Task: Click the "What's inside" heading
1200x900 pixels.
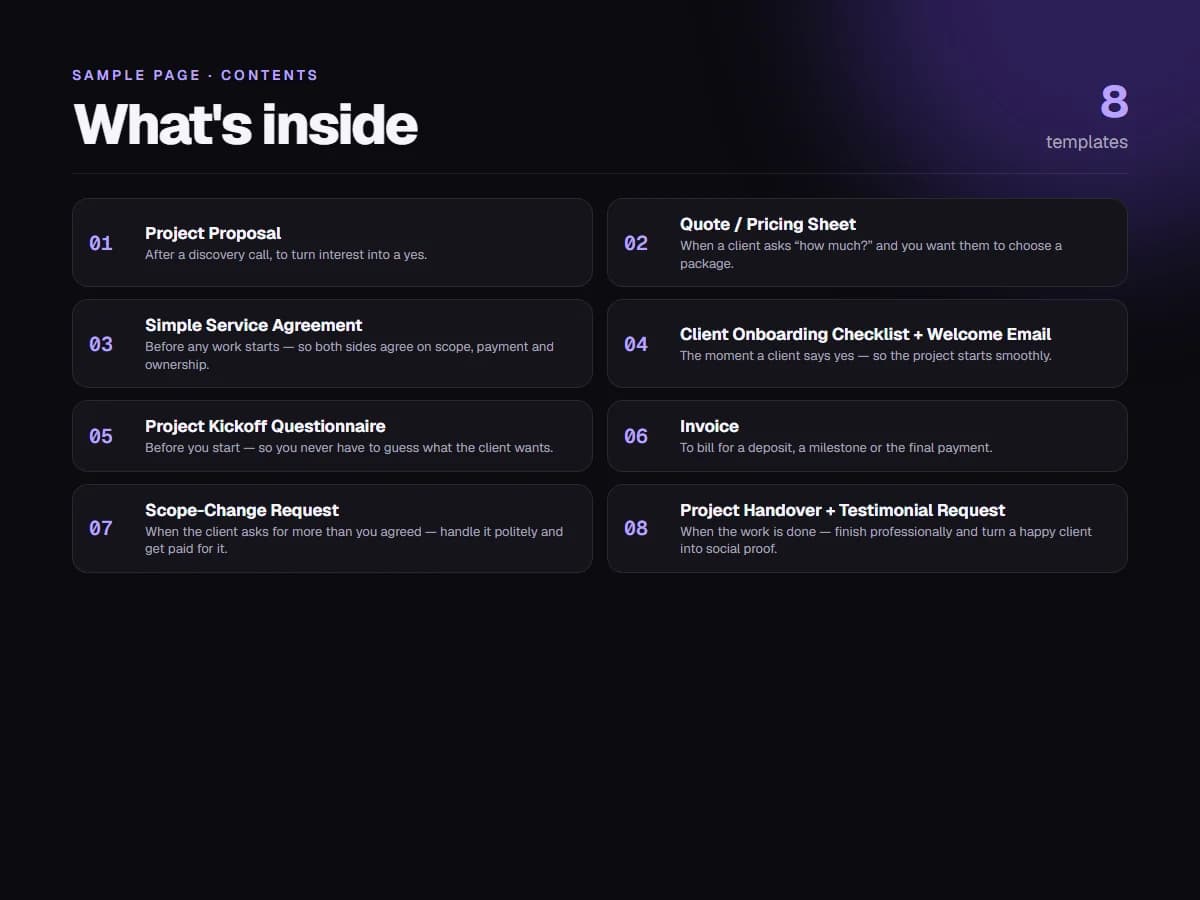Action: click(245, 124)
